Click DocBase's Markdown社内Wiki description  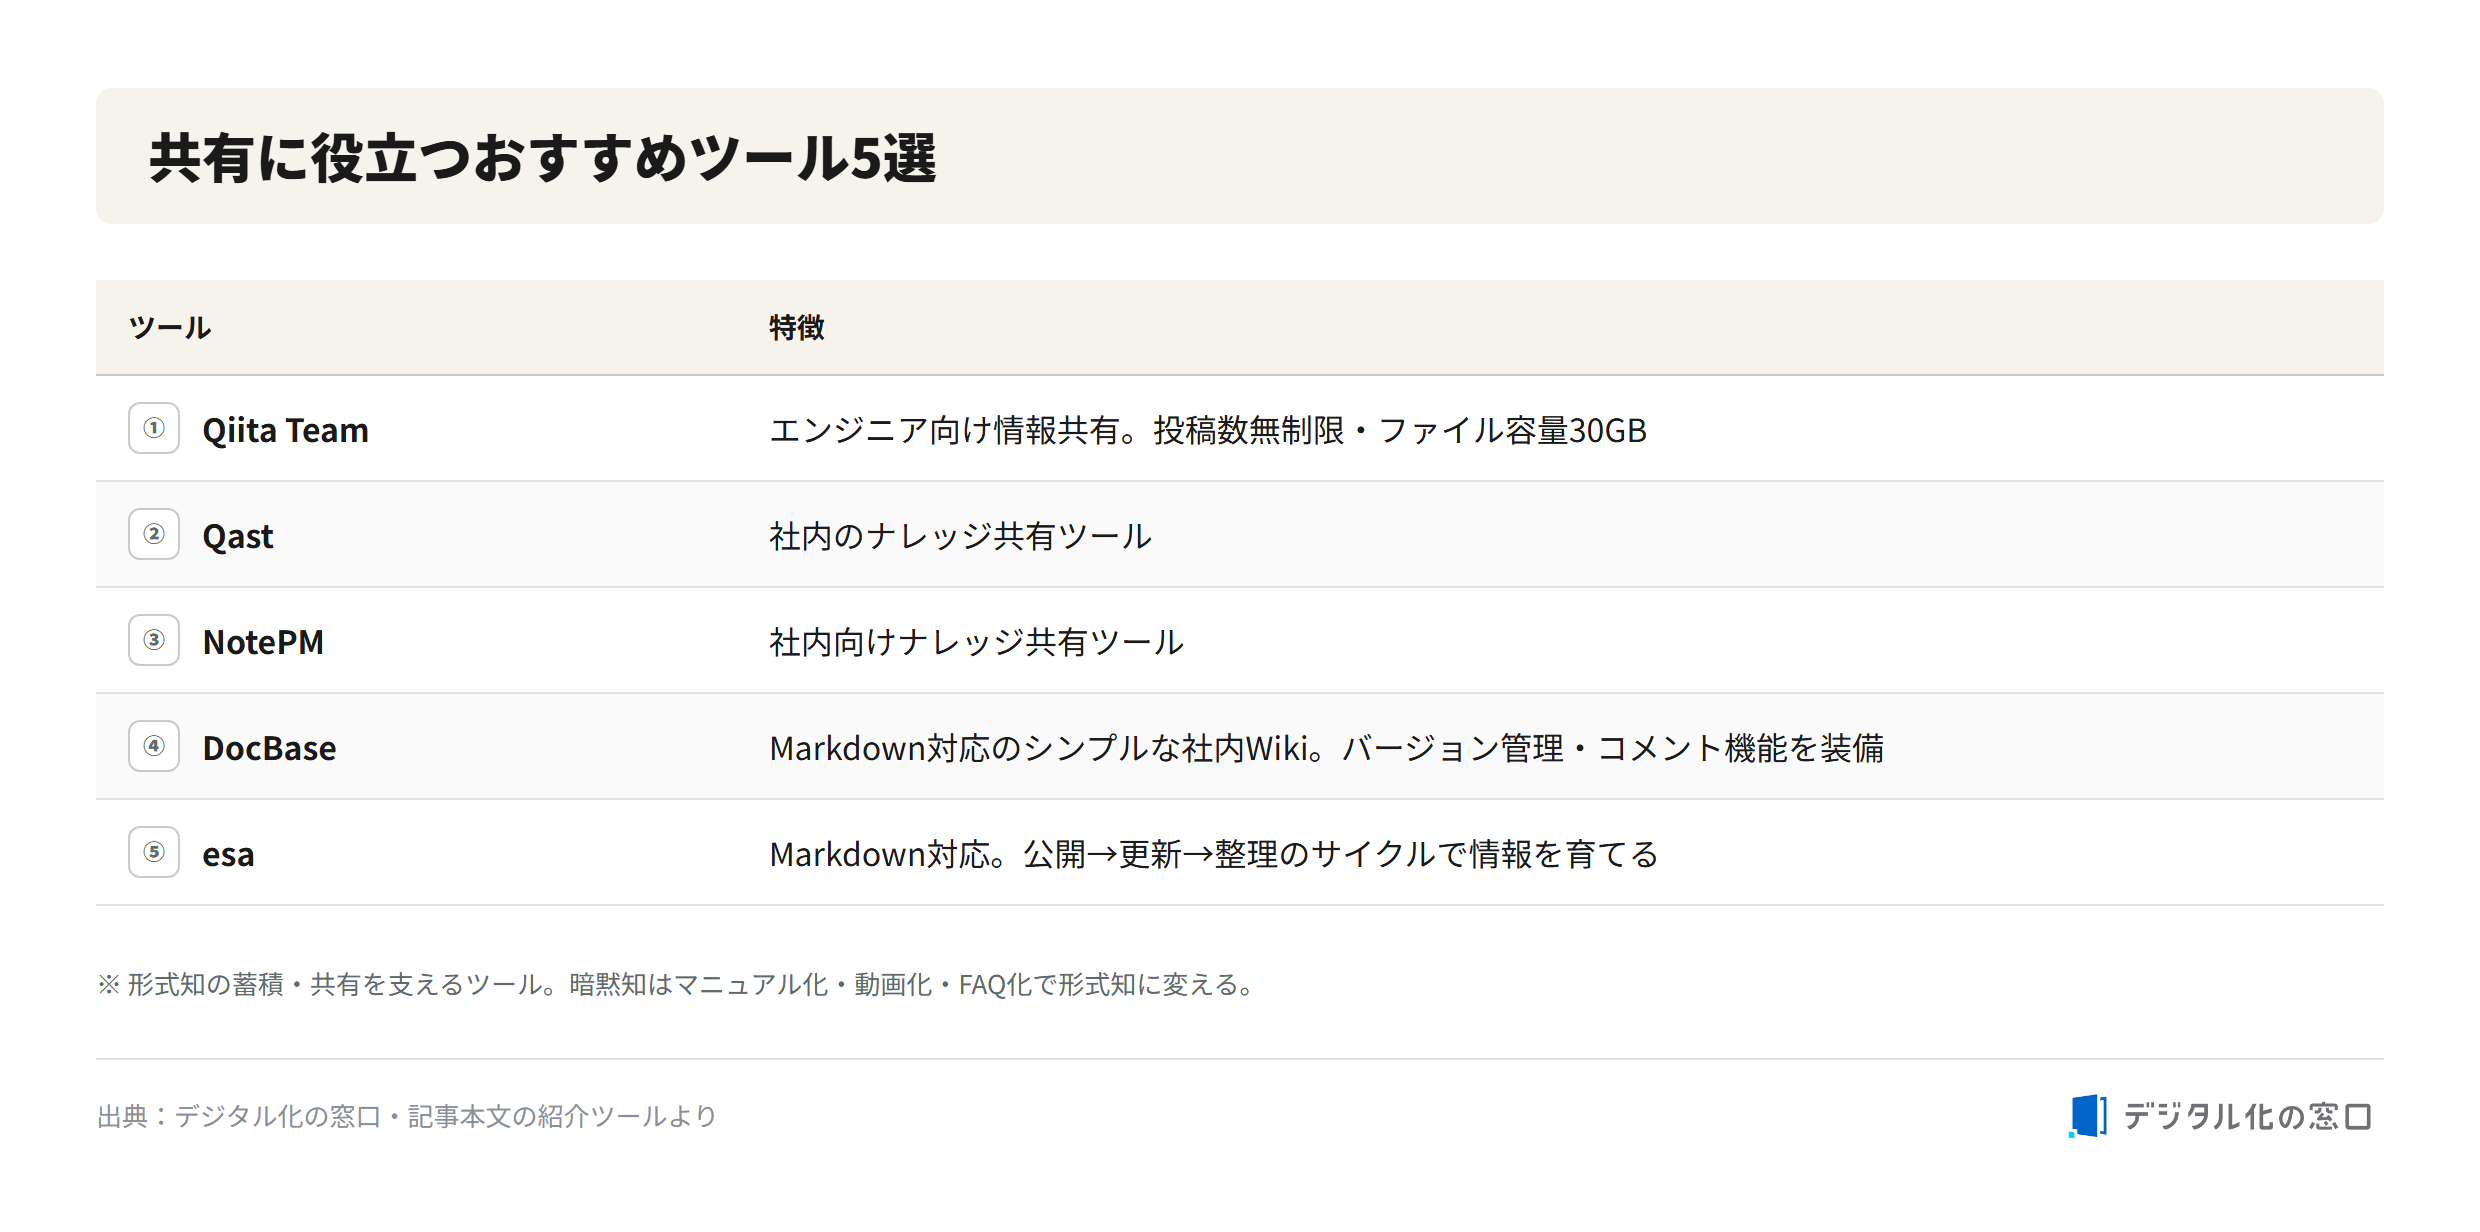pyautogui.click(x=1326, y=748)
